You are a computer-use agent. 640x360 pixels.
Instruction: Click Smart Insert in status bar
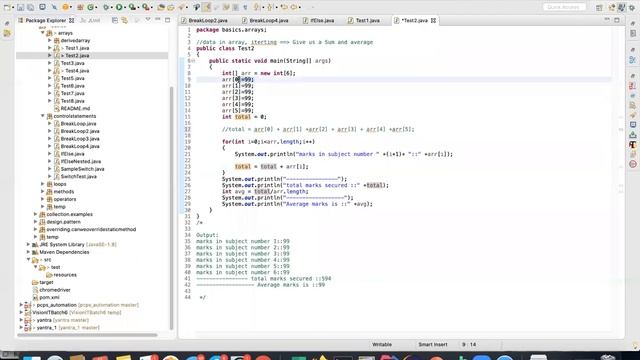click(x=433, y=344)
